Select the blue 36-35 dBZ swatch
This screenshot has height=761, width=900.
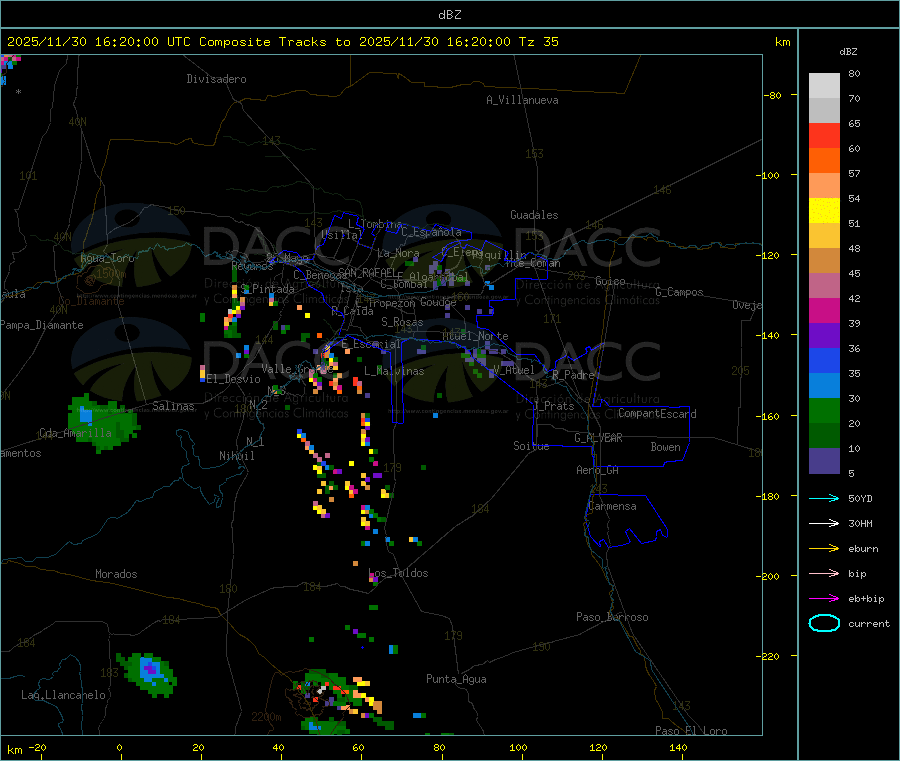824,360
